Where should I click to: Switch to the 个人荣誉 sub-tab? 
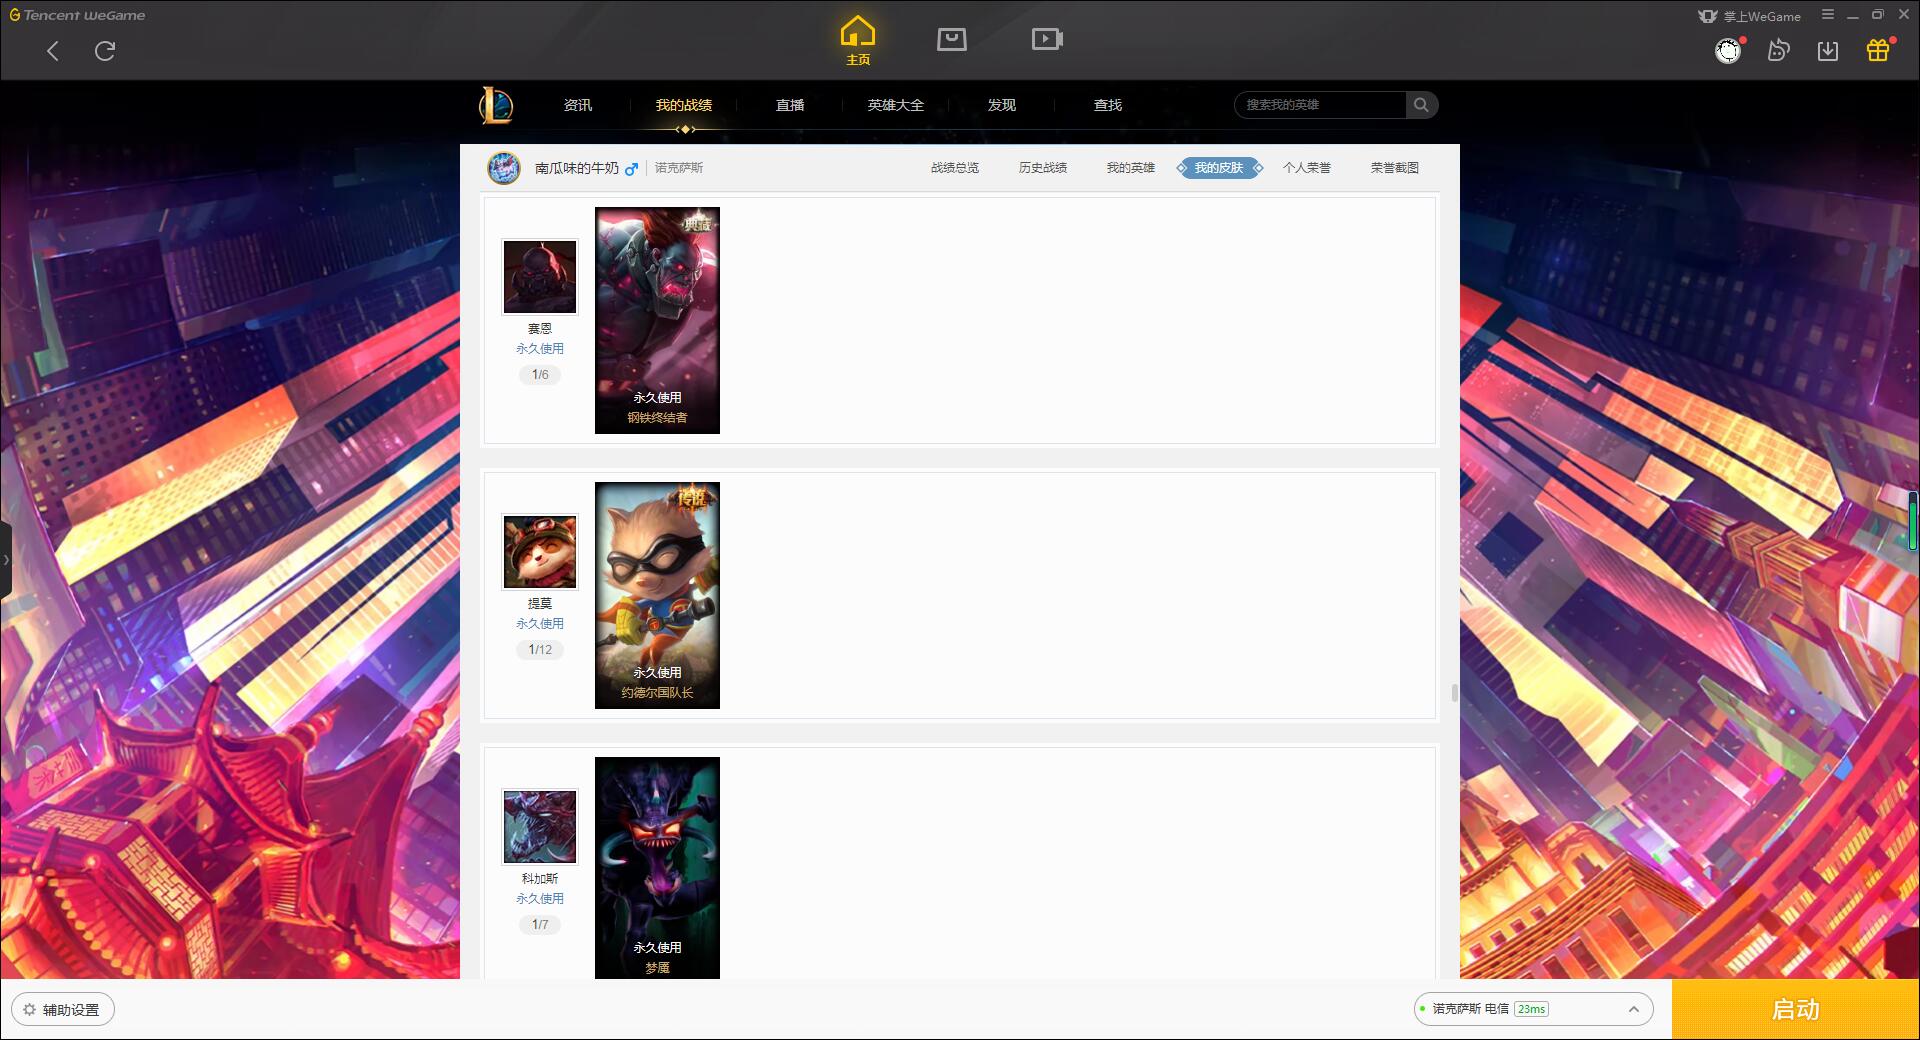click(x=1307, y=168)
